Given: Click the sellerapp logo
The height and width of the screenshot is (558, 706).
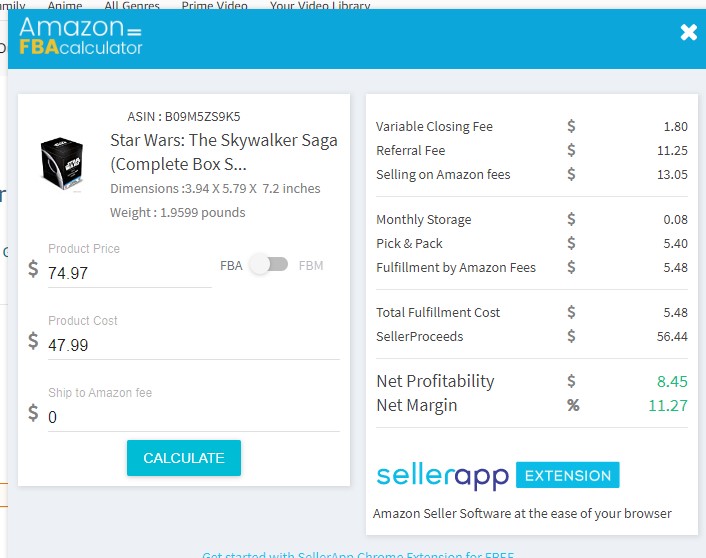Looking at the screenshot, I should coord(443,476).
